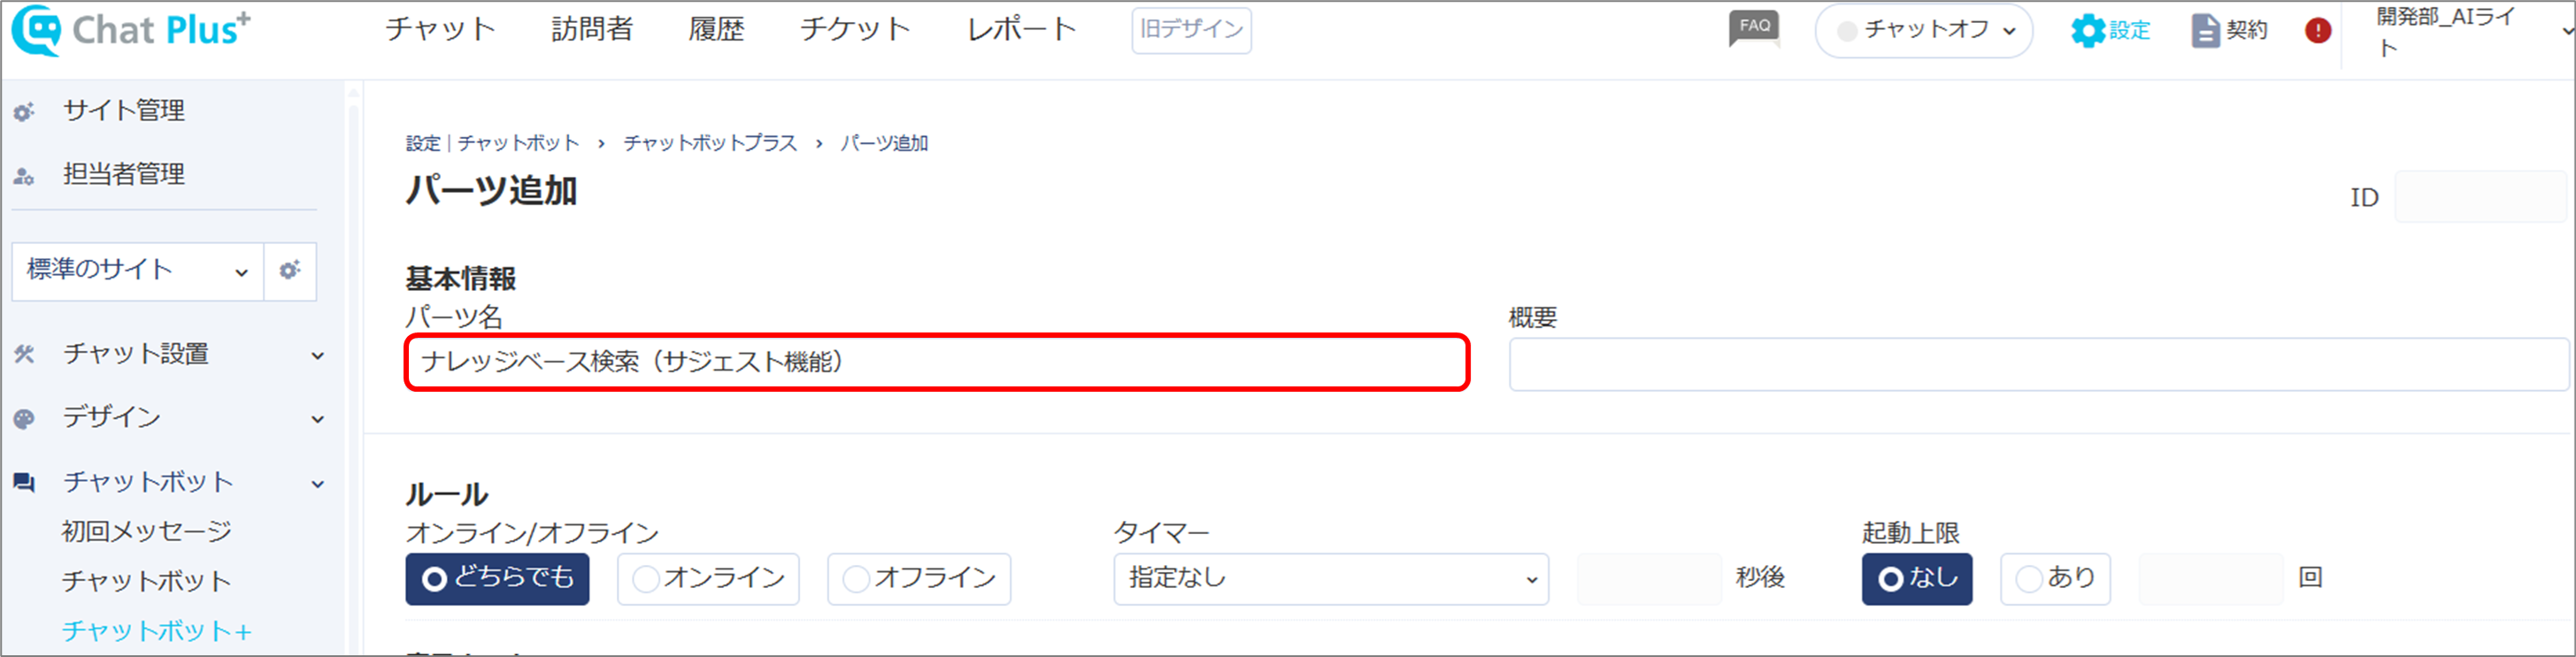
Task: Open the 標準のサイト site selector
Action: (137, 270)
